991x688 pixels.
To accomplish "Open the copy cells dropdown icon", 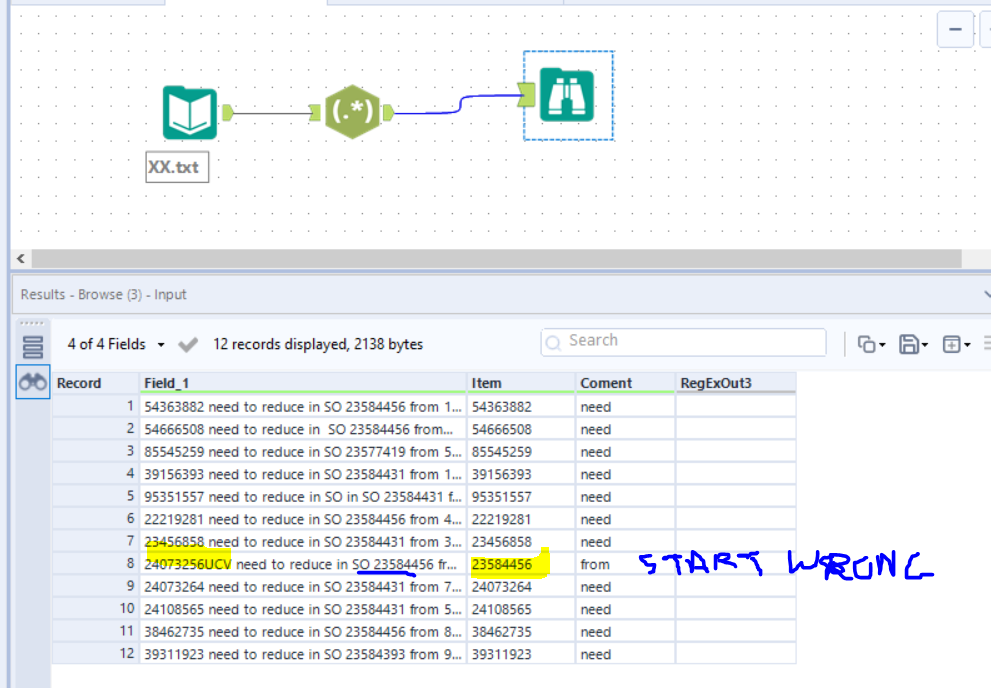I will pyautogui.click(x=872, y=344).
